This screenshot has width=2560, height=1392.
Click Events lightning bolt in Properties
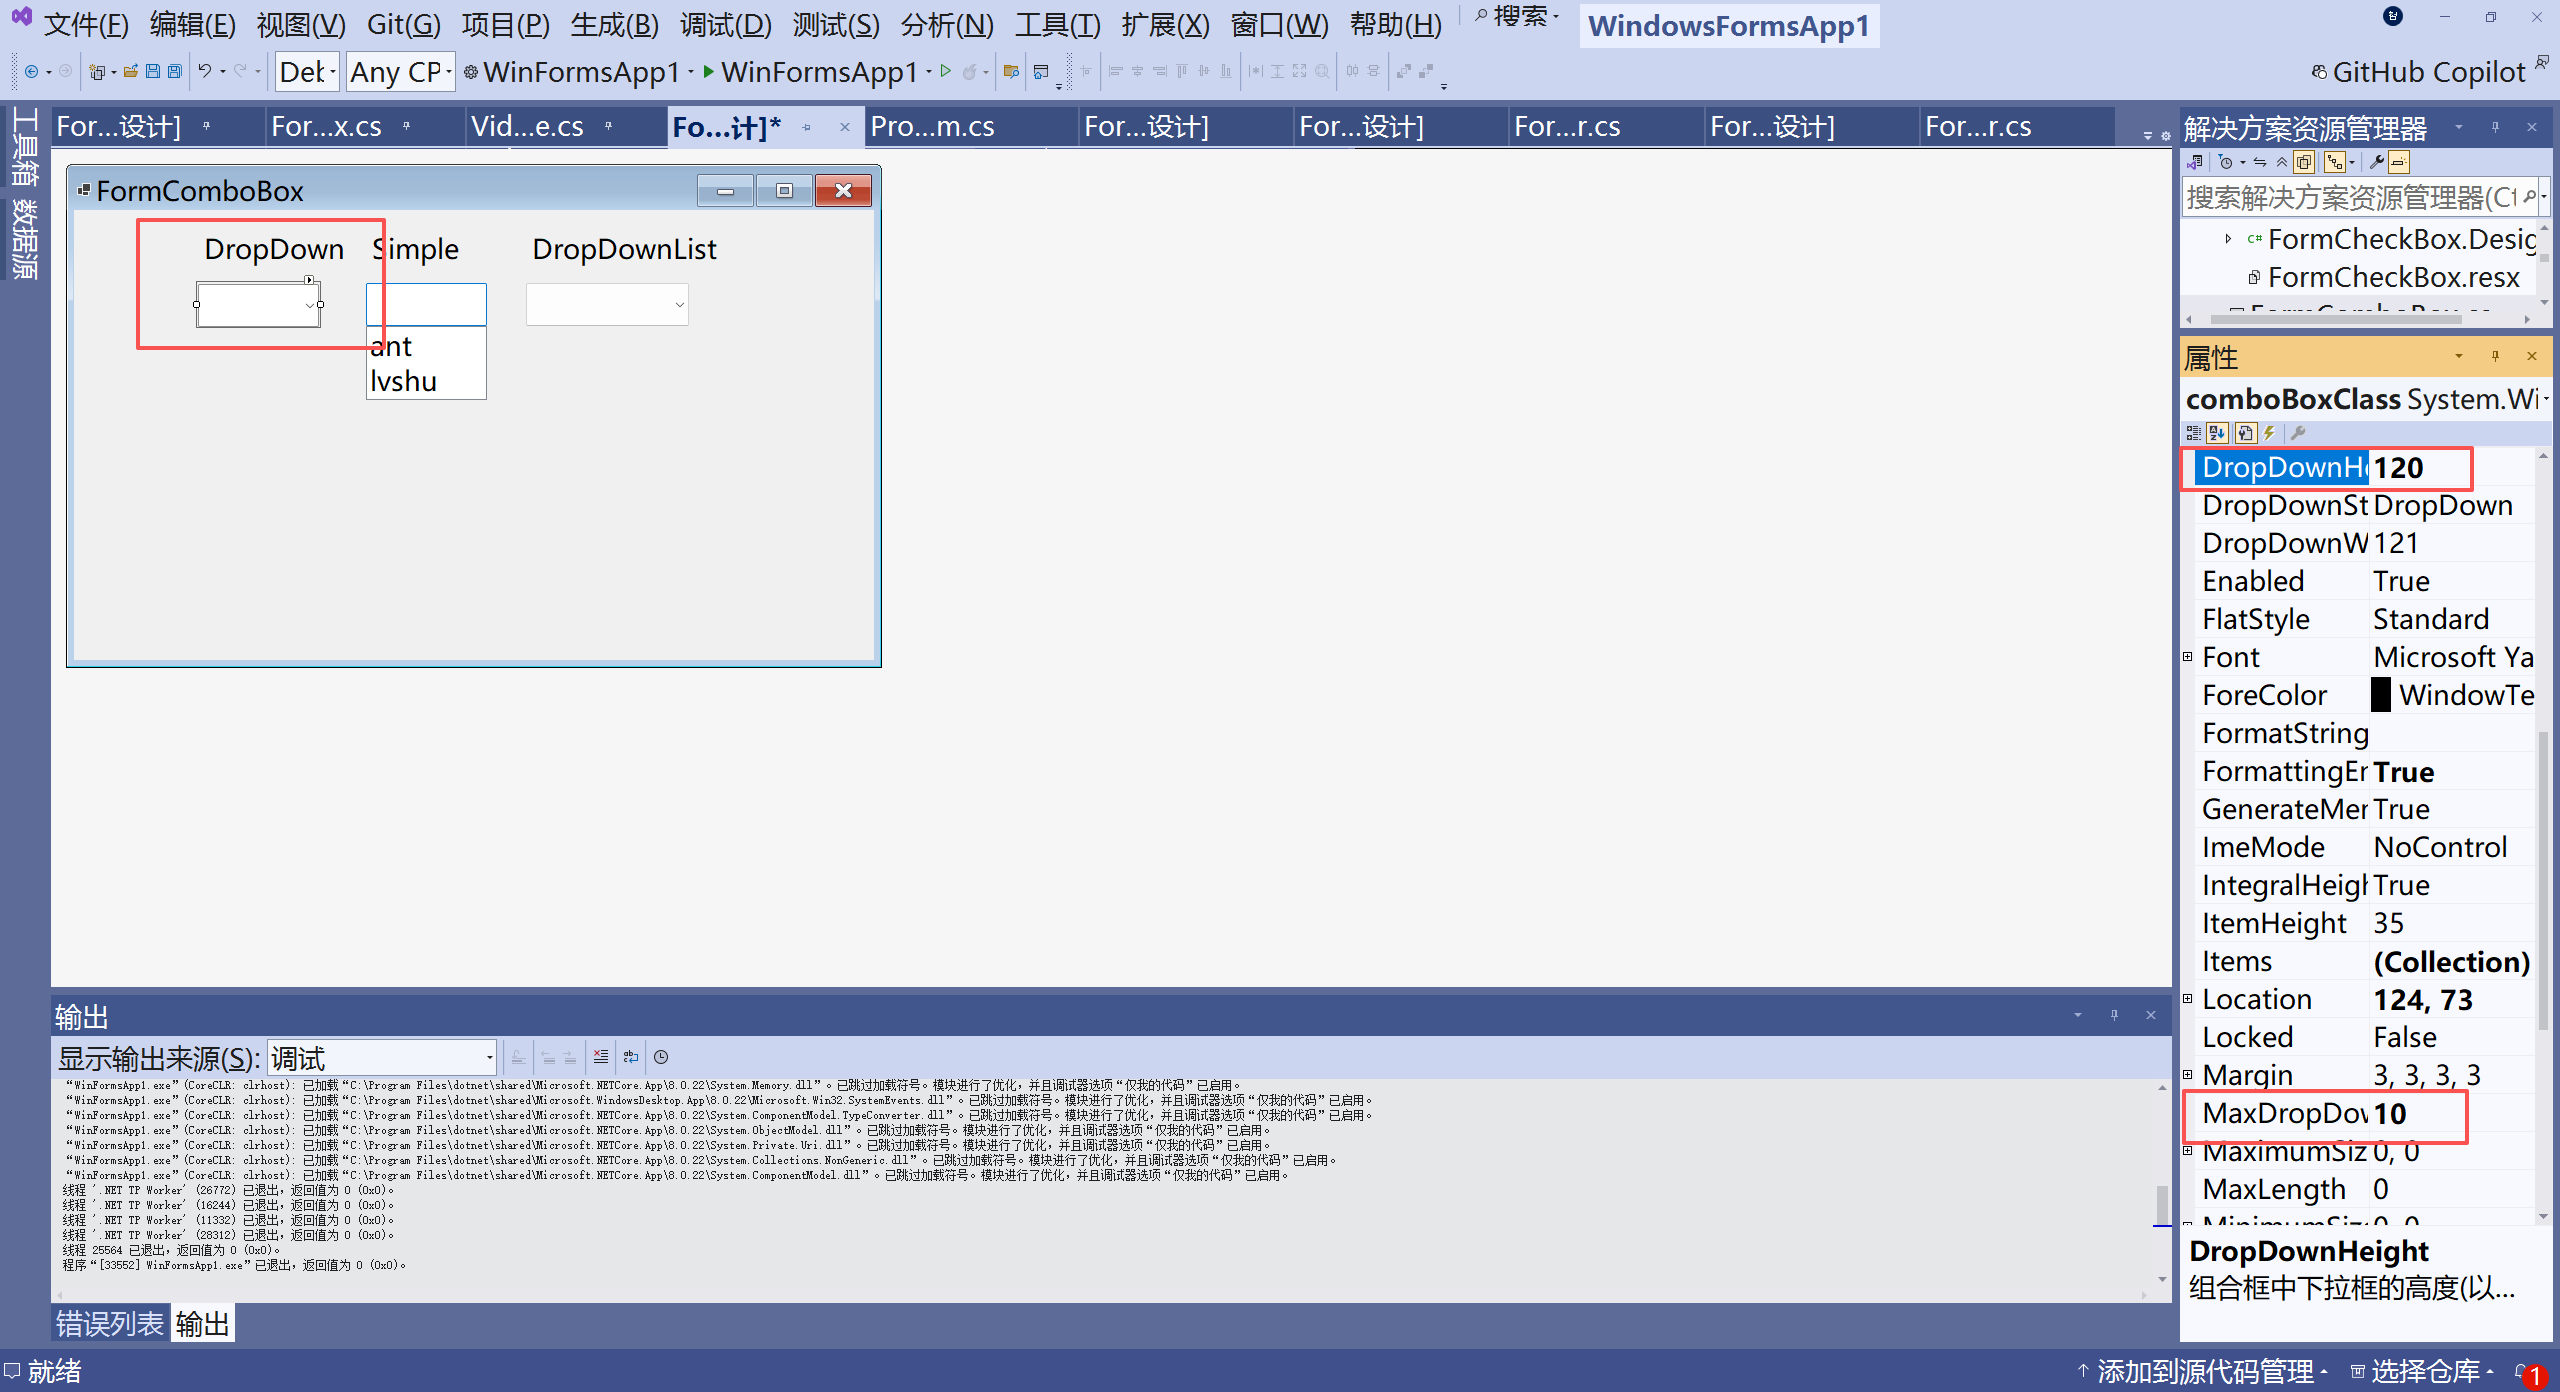[2269, 433]
